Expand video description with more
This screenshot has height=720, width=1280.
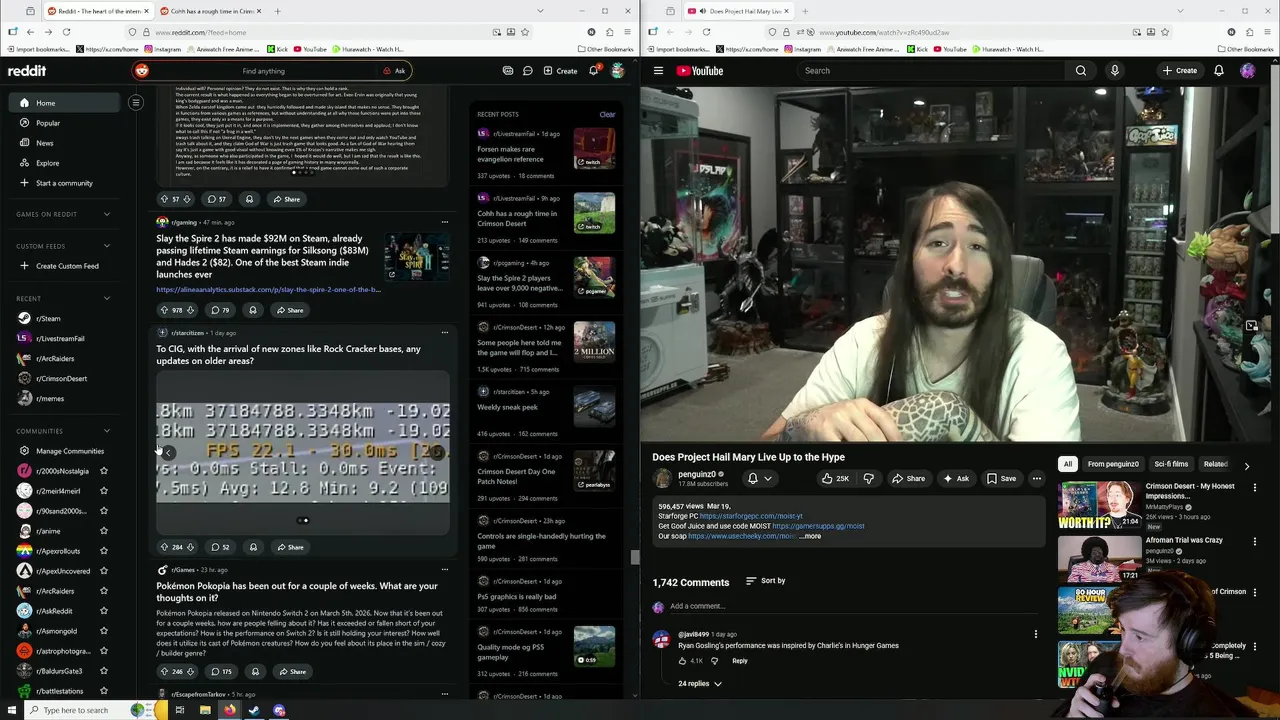pos(812,536)
